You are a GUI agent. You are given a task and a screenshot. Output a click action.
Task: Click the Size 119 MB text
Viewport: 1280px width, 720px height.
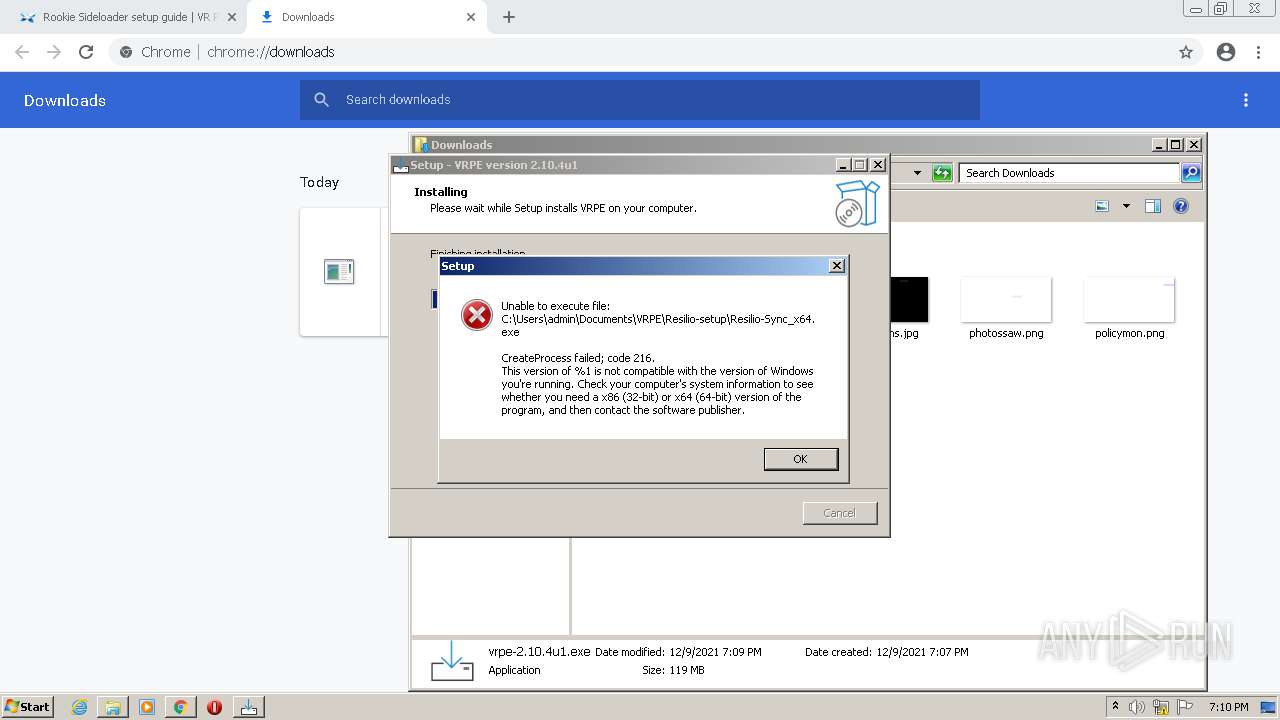(x=673, y=670)
